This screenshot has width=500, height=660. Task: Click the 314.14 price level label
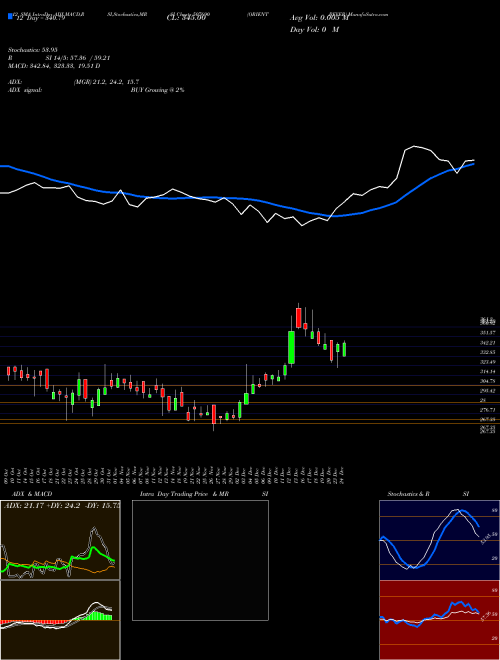click(x=489, y=372)
